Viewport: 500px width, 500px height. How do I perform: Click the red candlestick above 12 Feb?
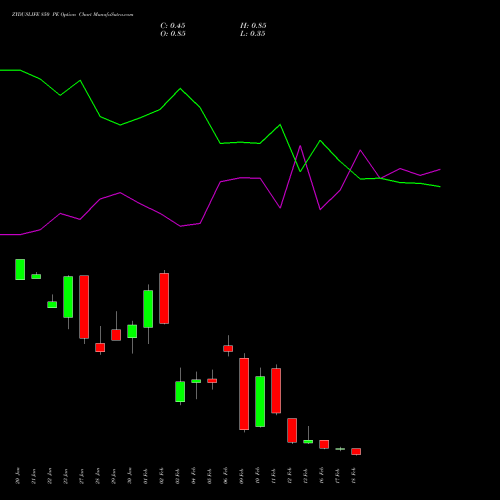click(292, 430)
